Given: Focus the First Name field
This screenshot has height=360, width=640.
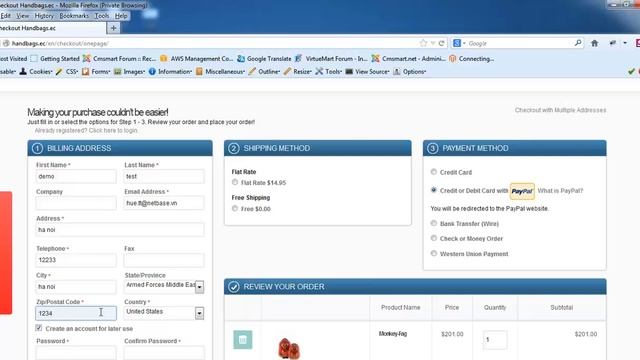Looking at the screenshot, I should point(76,176).
